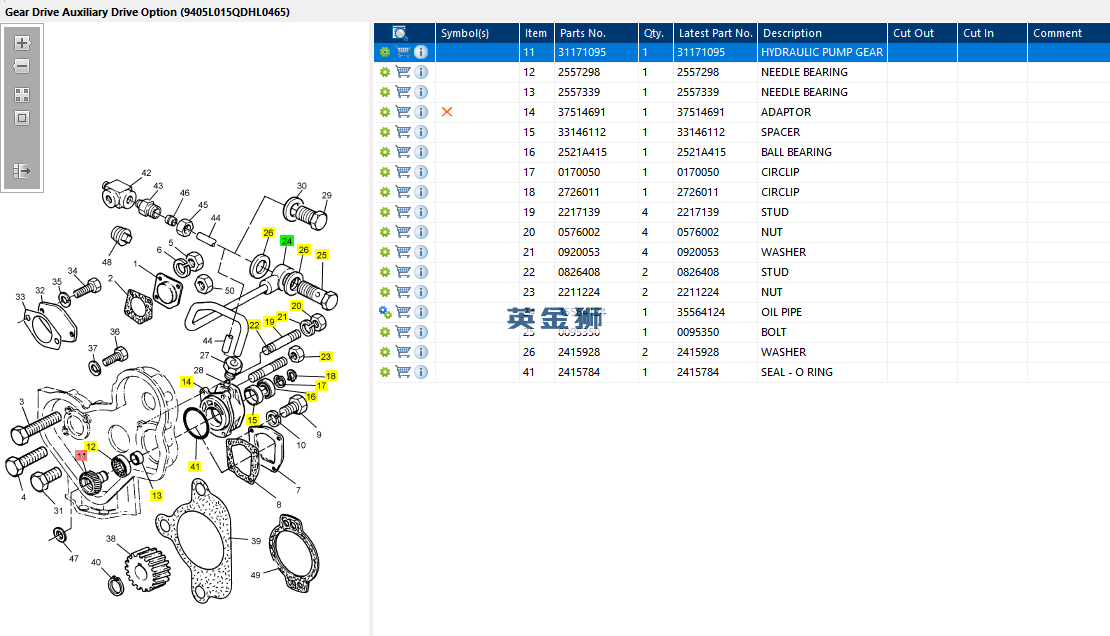This screenshot has width=1110, height=636.
Task: Click yellow callout 41 on the diagram
Action: tap(195, 466)
